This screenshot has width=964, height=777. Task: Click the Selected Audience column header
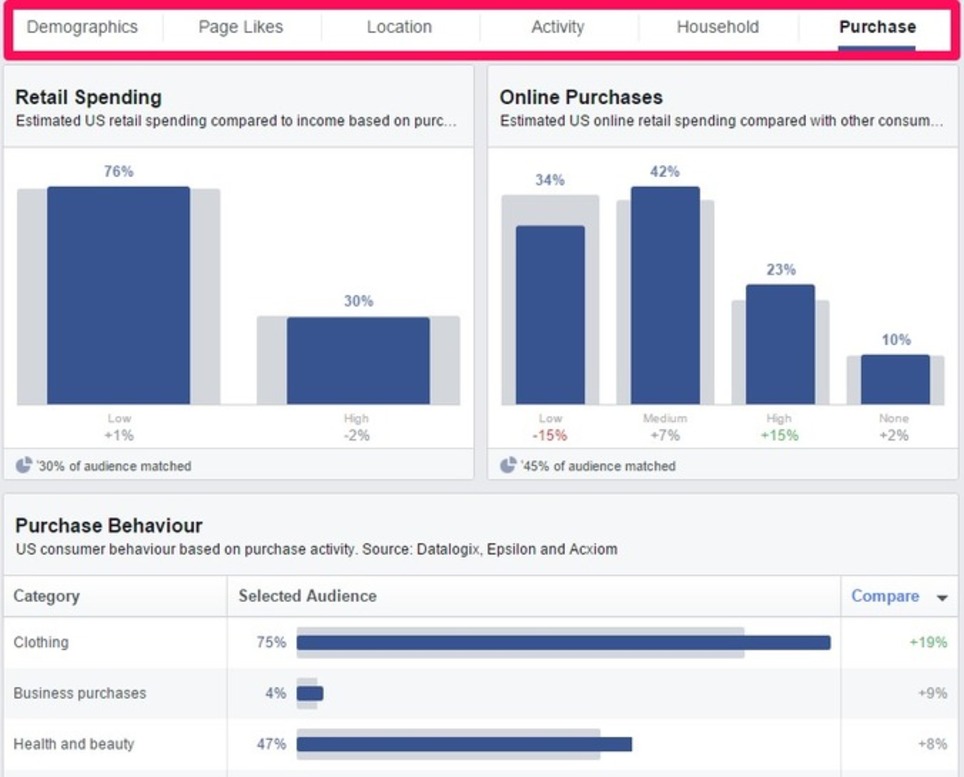(305, 596)
